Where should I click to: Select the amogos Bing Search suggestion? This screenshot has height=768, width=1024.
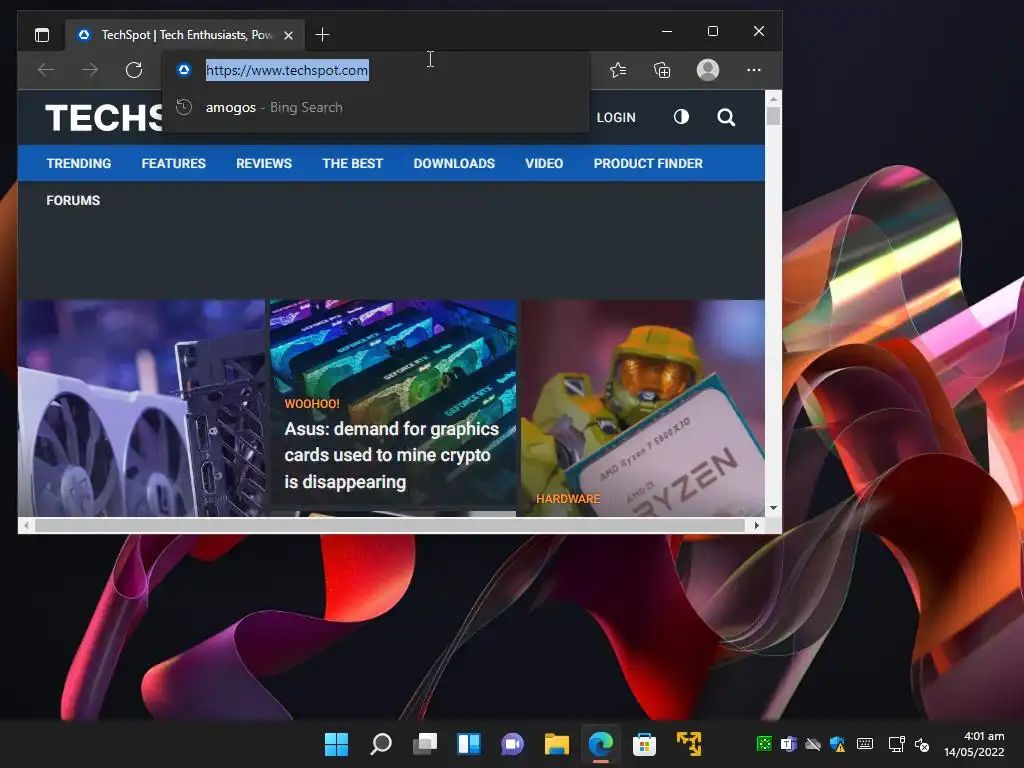(376, 107)
